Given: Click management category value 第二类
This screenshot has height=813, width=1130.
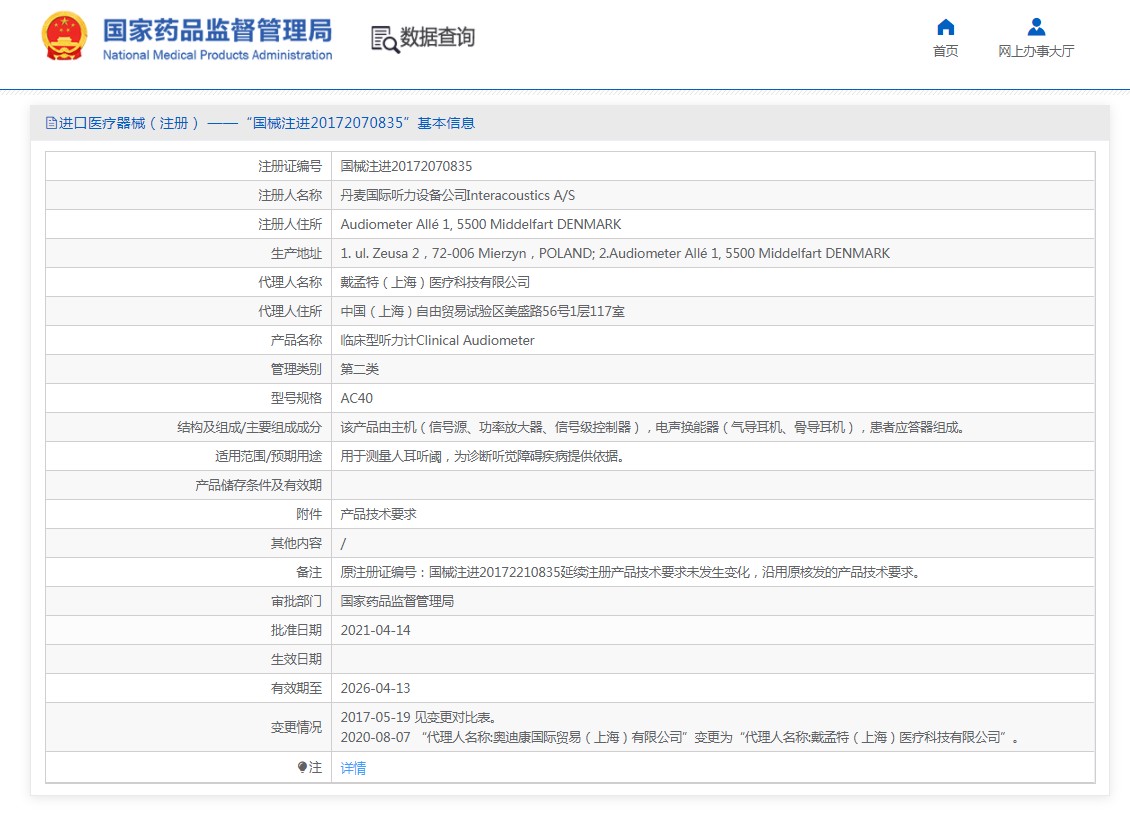Looking at the screenshot, I should coord(360,369).
